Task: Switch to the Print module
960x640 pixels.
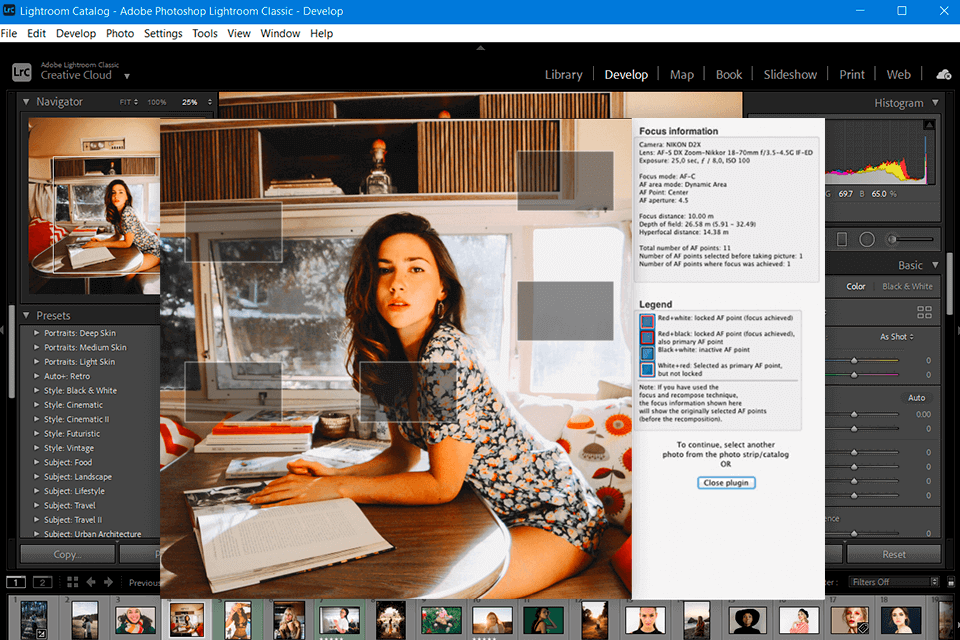Action: pyautogui.click(x=852, y=75)
